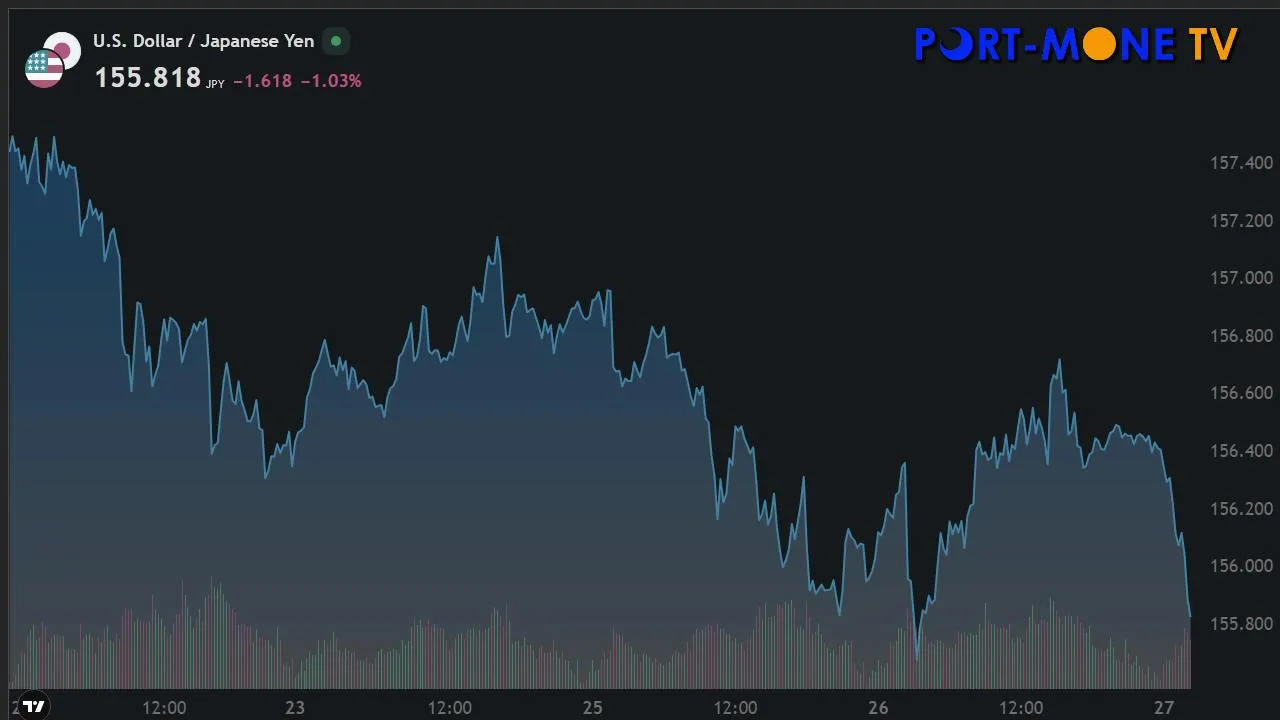Click the 156.800 price axis label
The height and width of the screenshot is (720, 1280).
[1241, 335]
